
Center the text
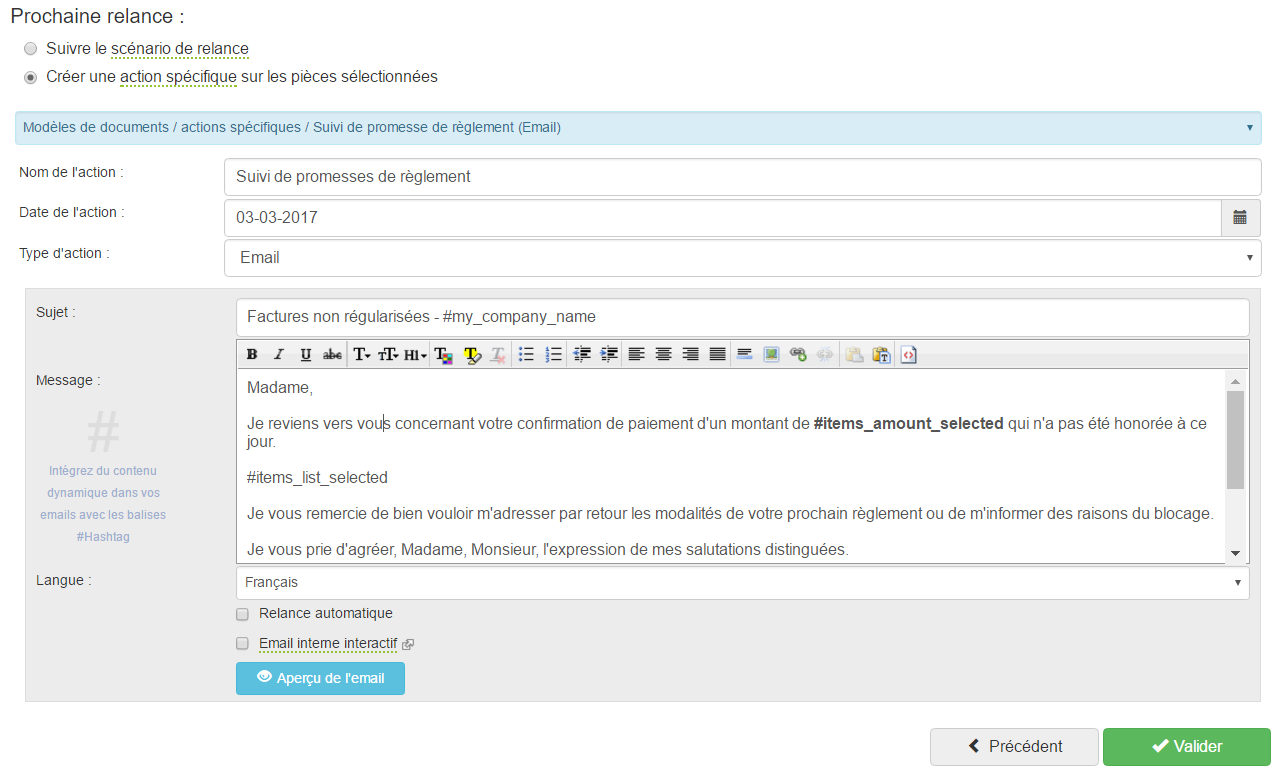pyautogui.click(x=663, y=354)
